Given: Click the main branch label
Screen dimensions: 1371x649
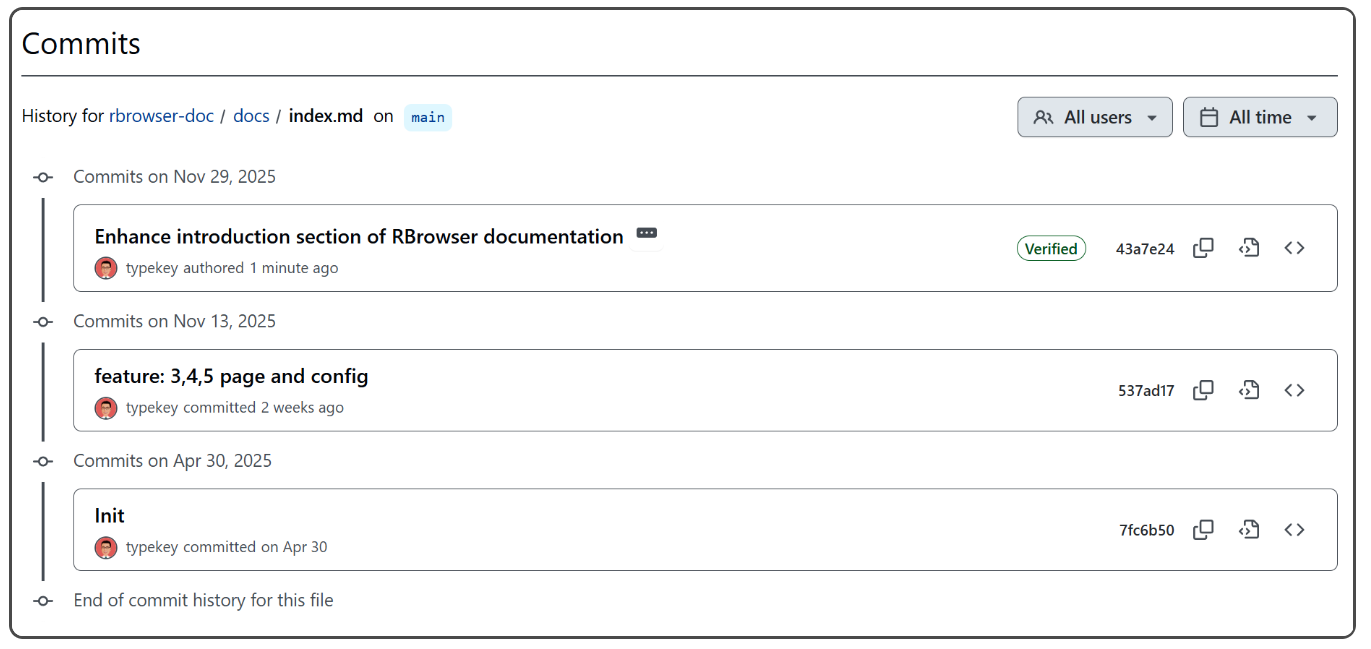Looking at the screenshot, I should click(x=427, y=117).
